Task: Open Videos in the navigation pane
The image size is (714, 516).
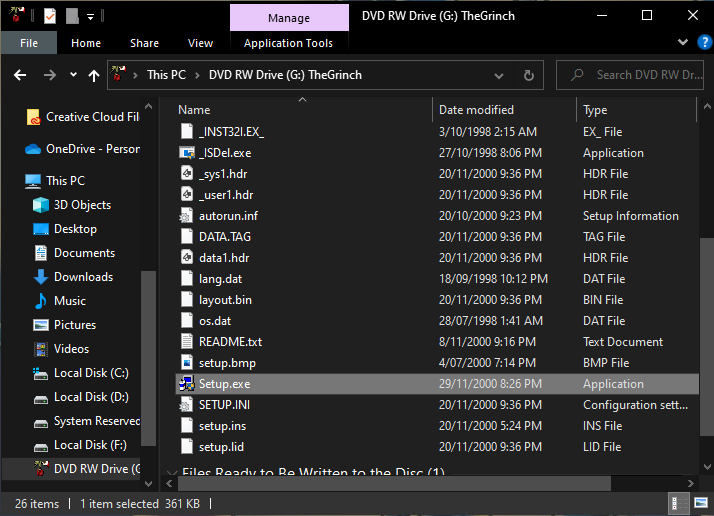Action: (x=61, y=349)
